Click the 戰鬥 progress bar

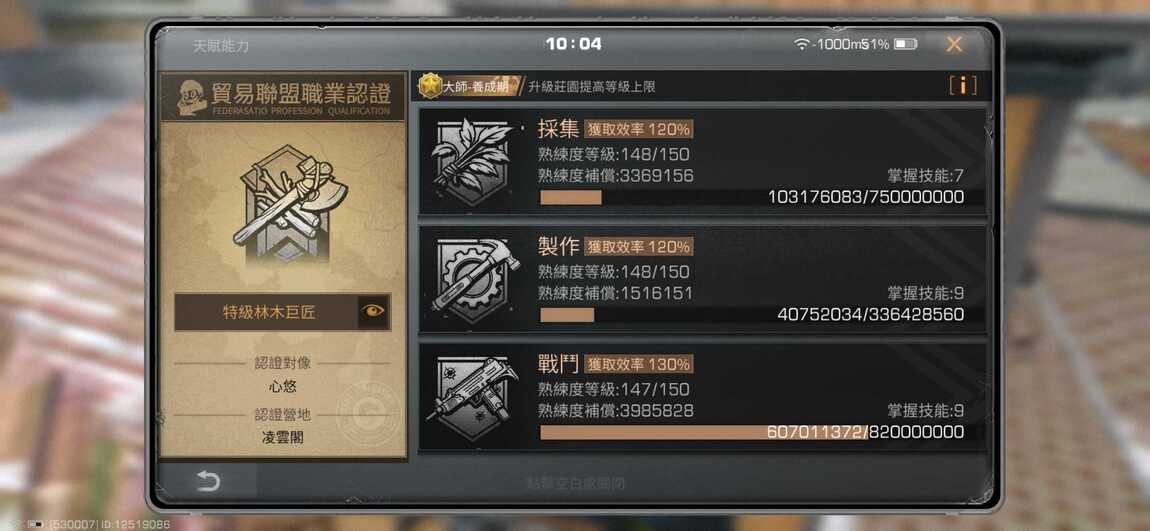point(752,432)
